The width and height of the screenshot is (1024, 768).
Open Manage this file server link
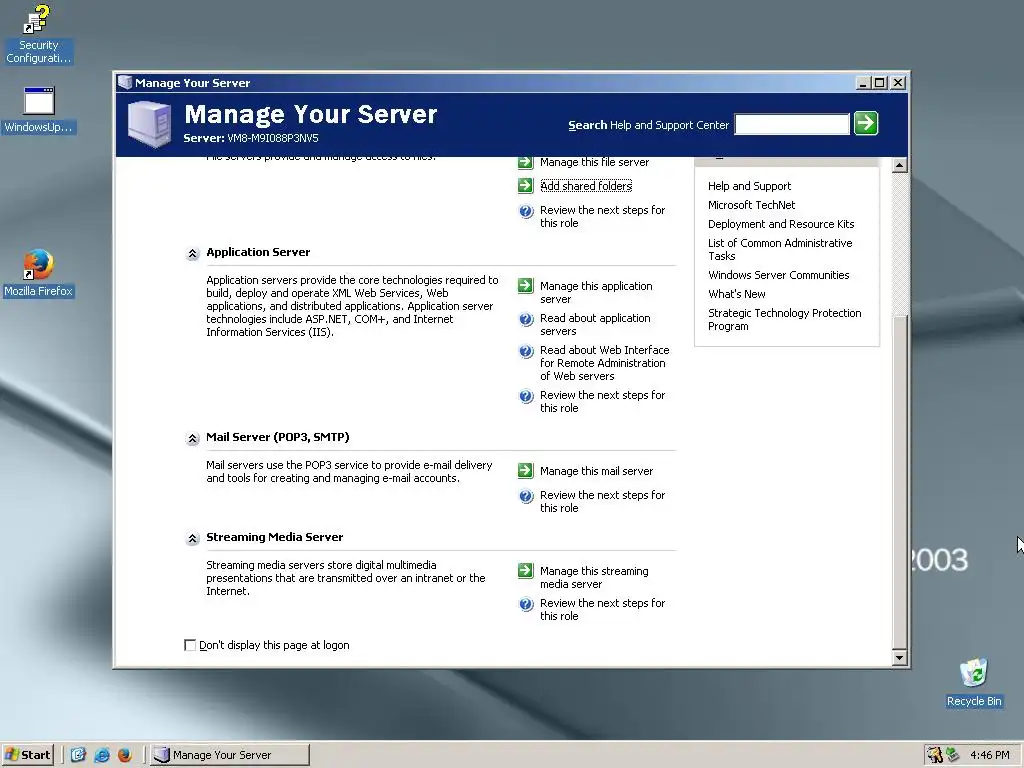(x=594, y=162)
